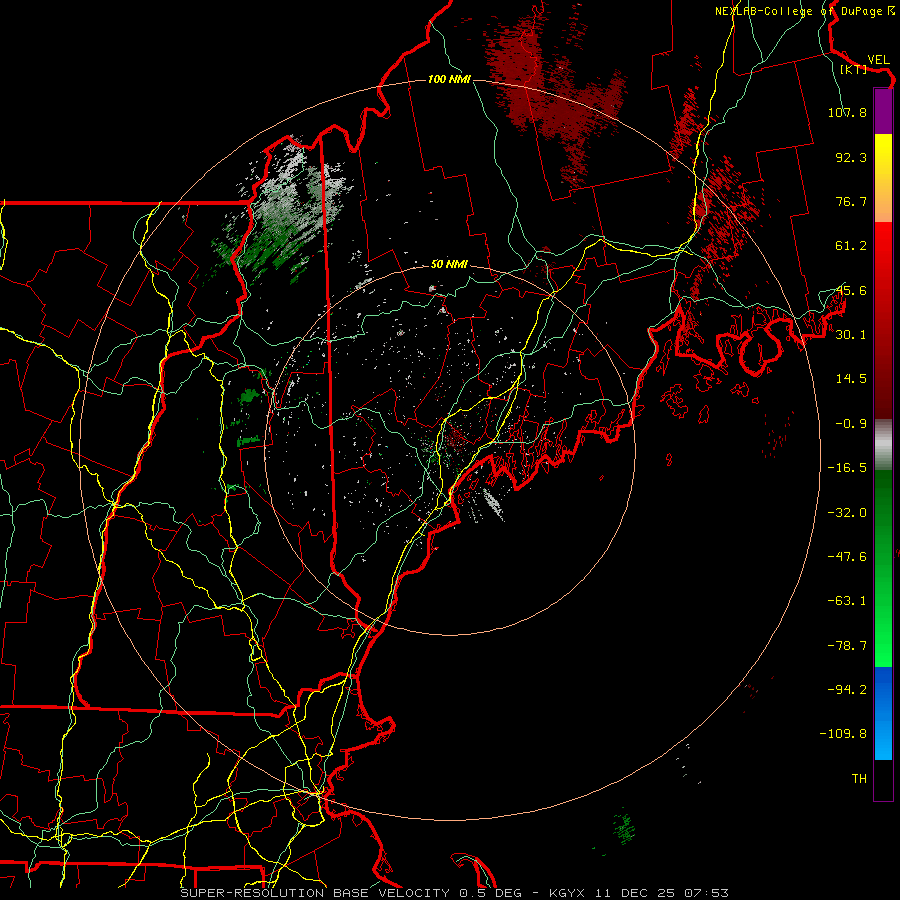Image resolution: width=900 pixels, height=900 pixels.
Task: Click the -16.5 velocity scale value
Action: click(x=847, y=468)
